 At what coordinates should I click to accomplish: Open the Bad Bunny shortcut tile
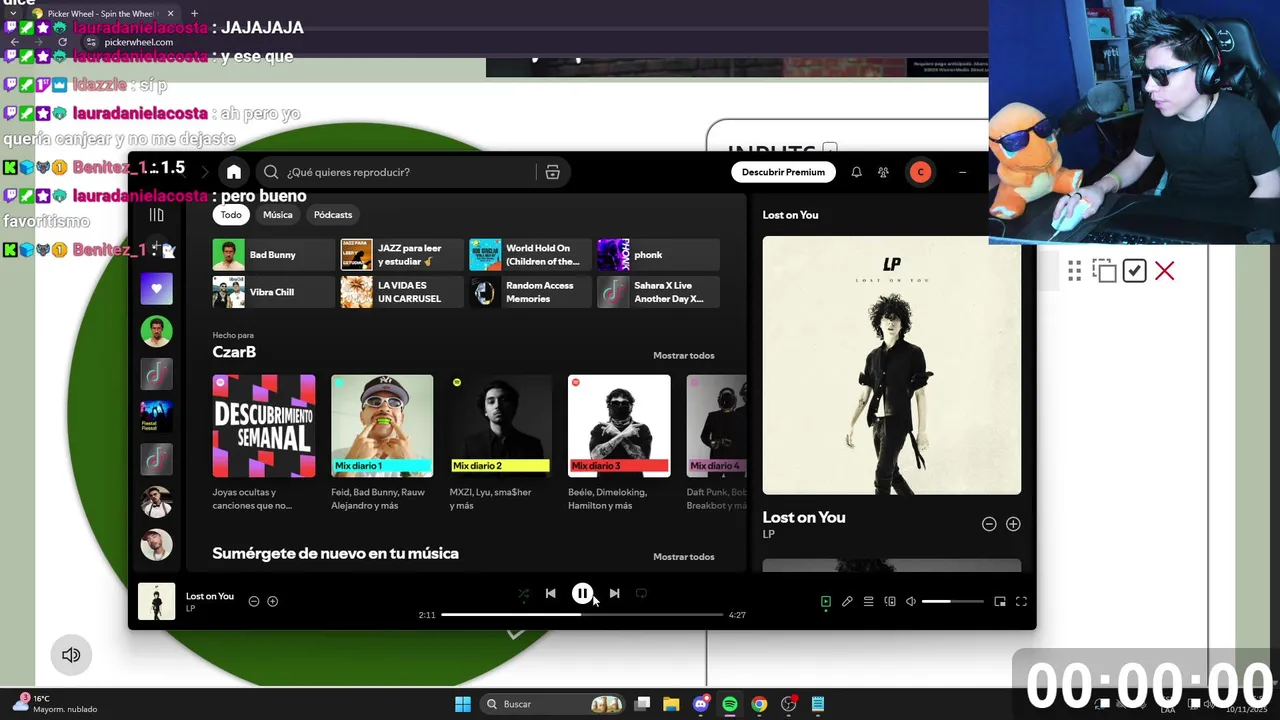pos(273,255)
